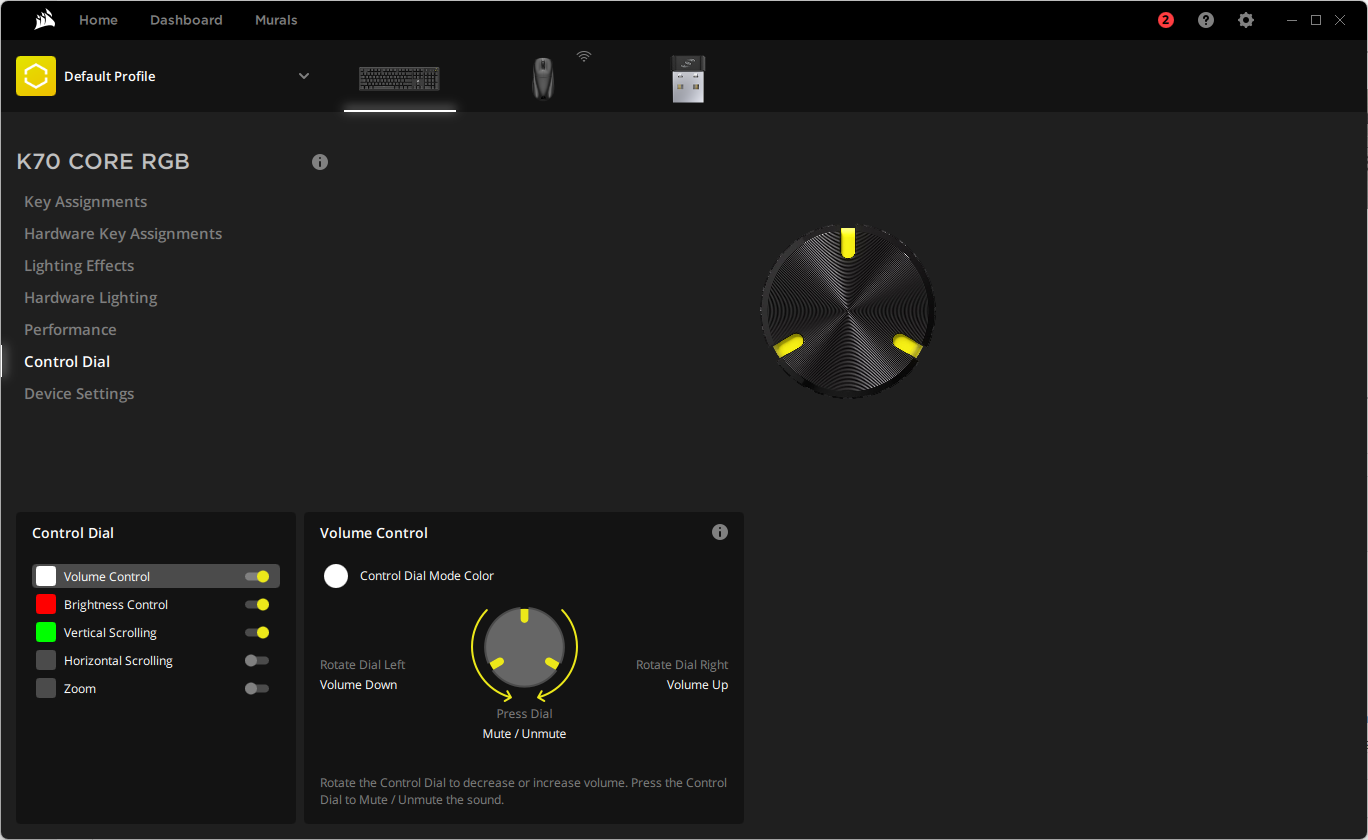Select the Vertical Scrolling list row
1368x840 pixels.
(156, 632)
